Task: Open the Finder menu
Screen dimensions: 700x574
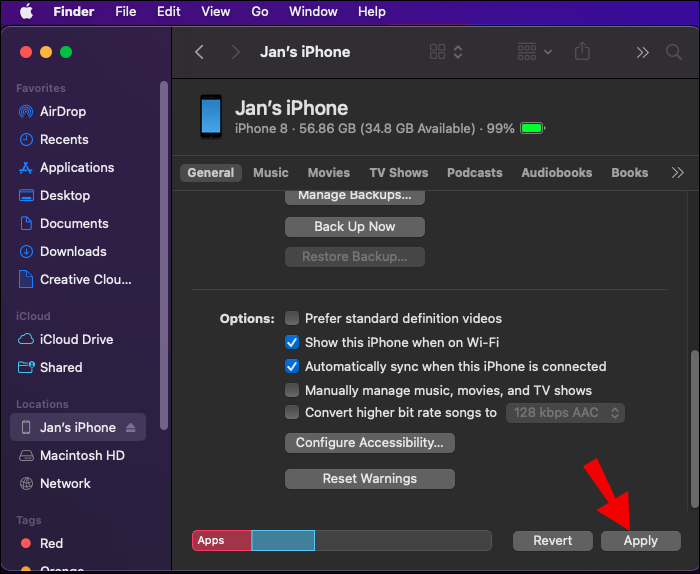Action: (74, 12)
